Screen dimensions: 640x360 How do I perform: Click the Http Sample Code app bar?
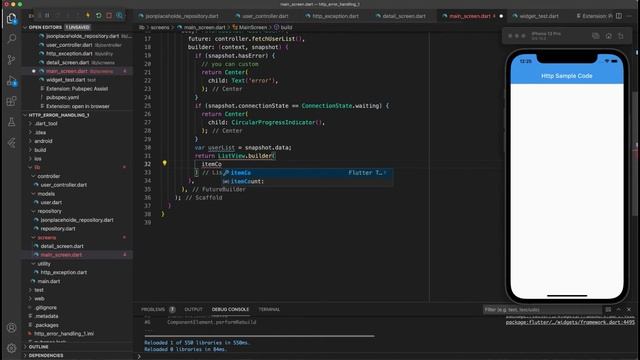pos(567,76)
